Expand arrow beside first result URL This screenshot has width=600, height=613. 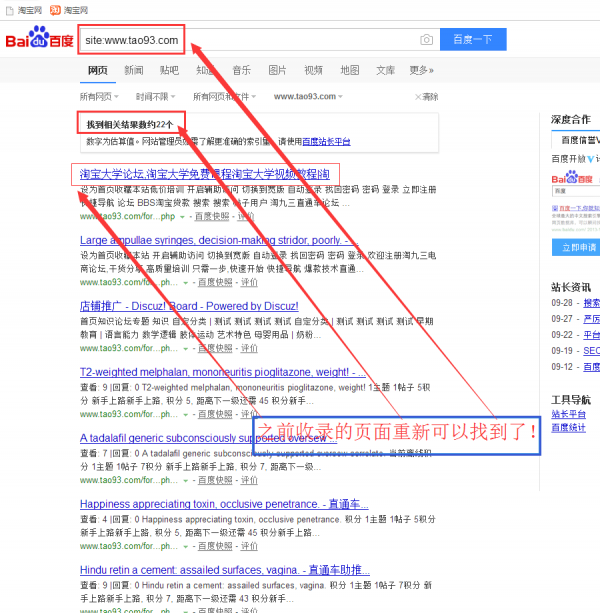click(182, 217)
